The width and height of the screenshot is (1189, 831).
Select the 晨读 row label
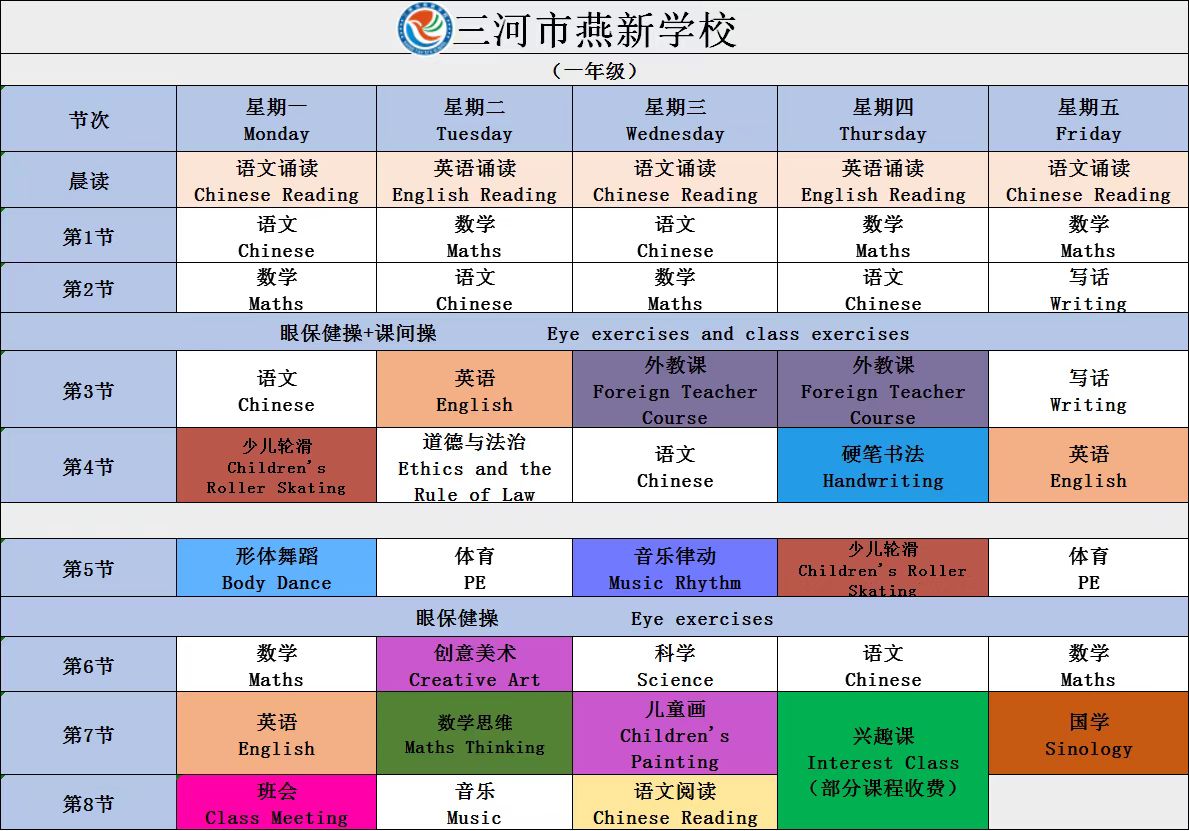point(89,181)
